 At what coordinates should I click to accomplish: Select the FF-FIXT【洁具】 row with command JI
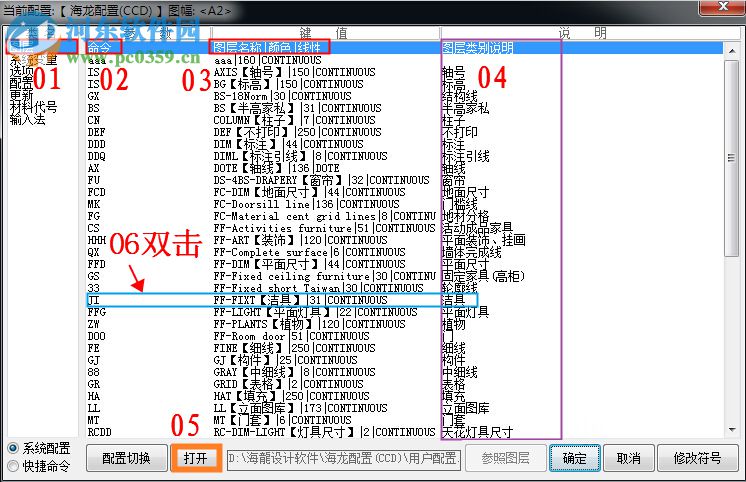[404, 300]
